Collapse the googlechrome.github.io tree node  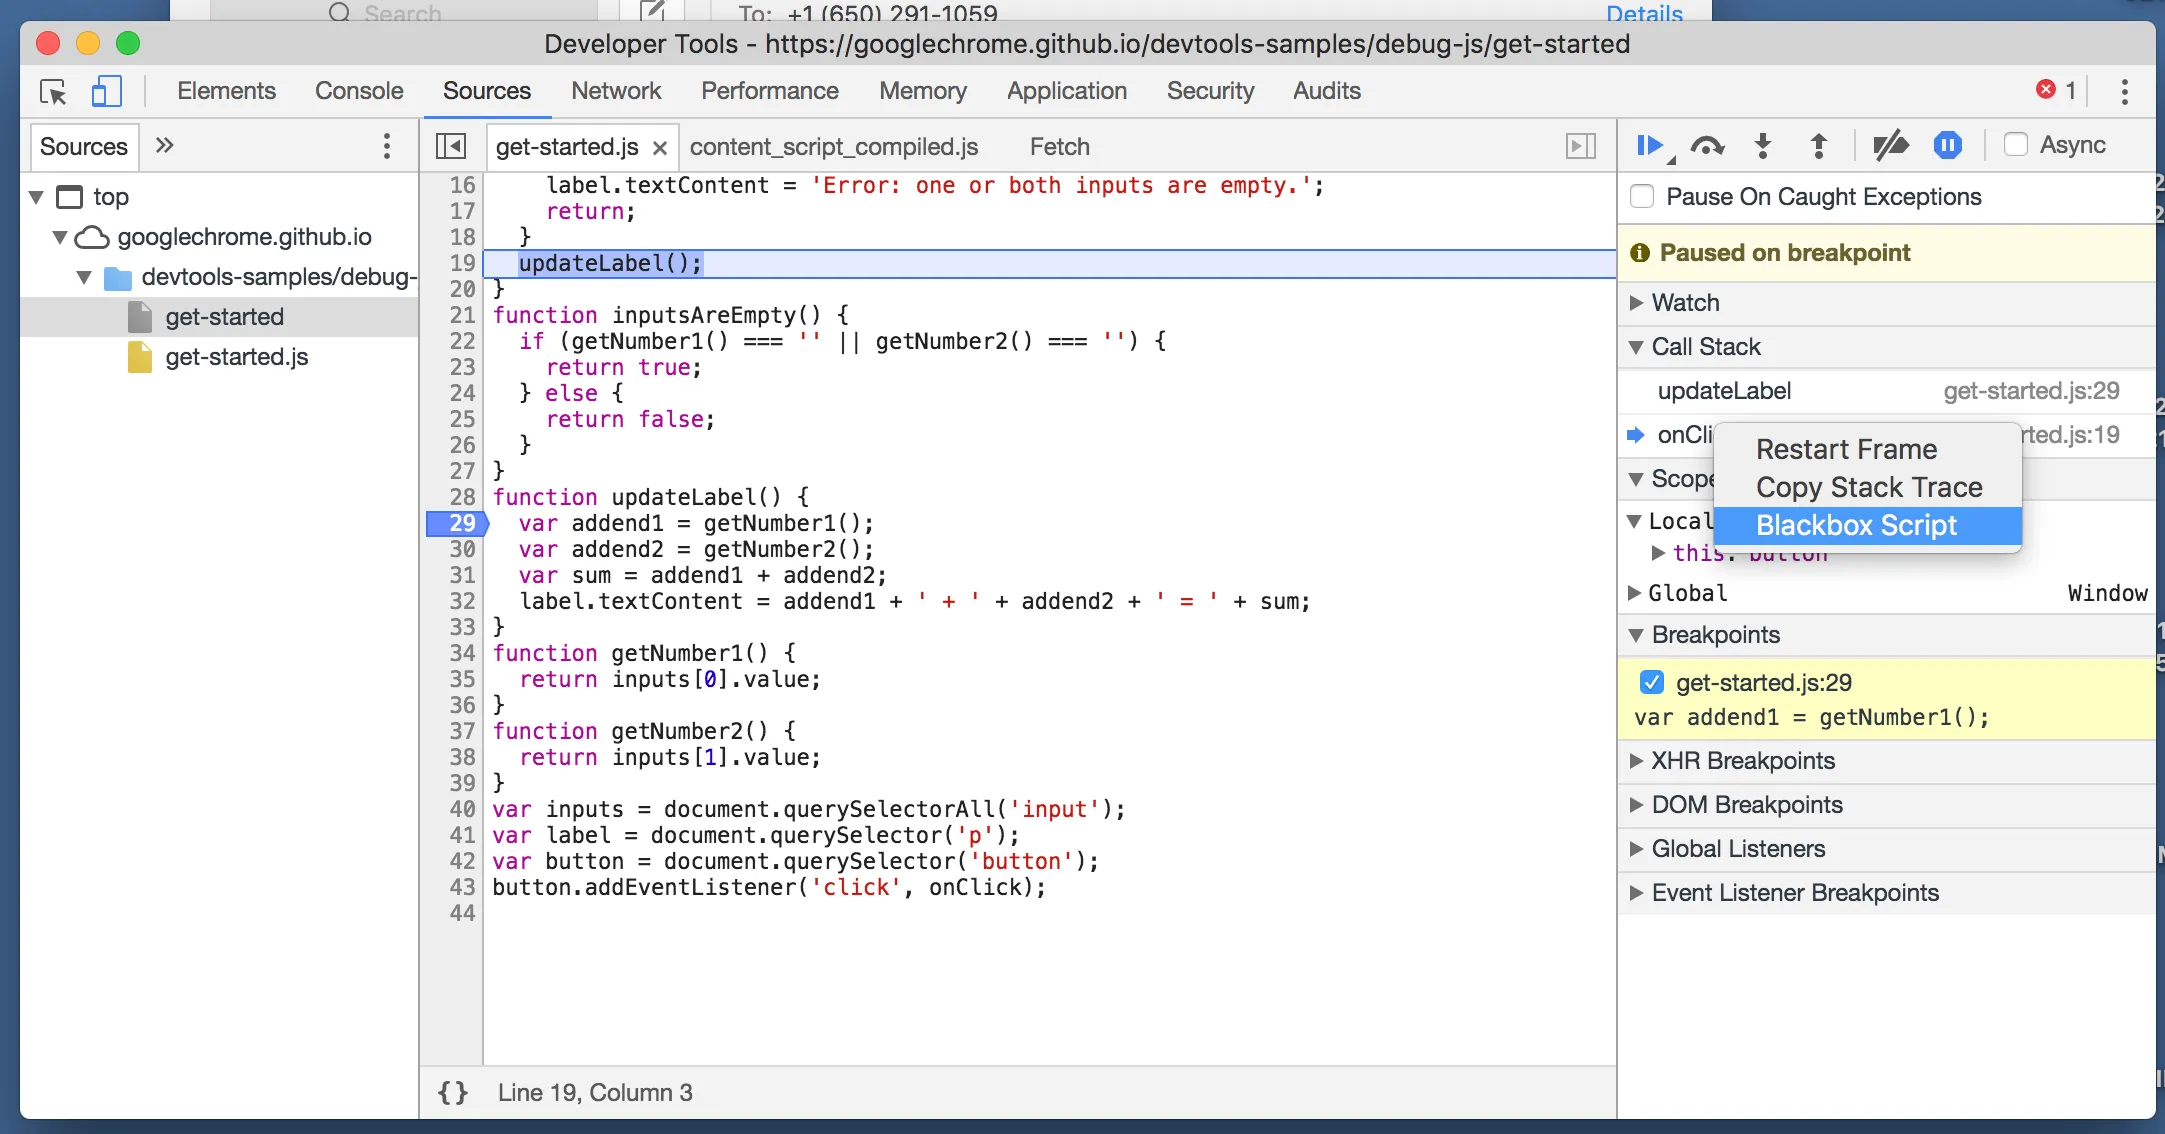tap(60, 237)
